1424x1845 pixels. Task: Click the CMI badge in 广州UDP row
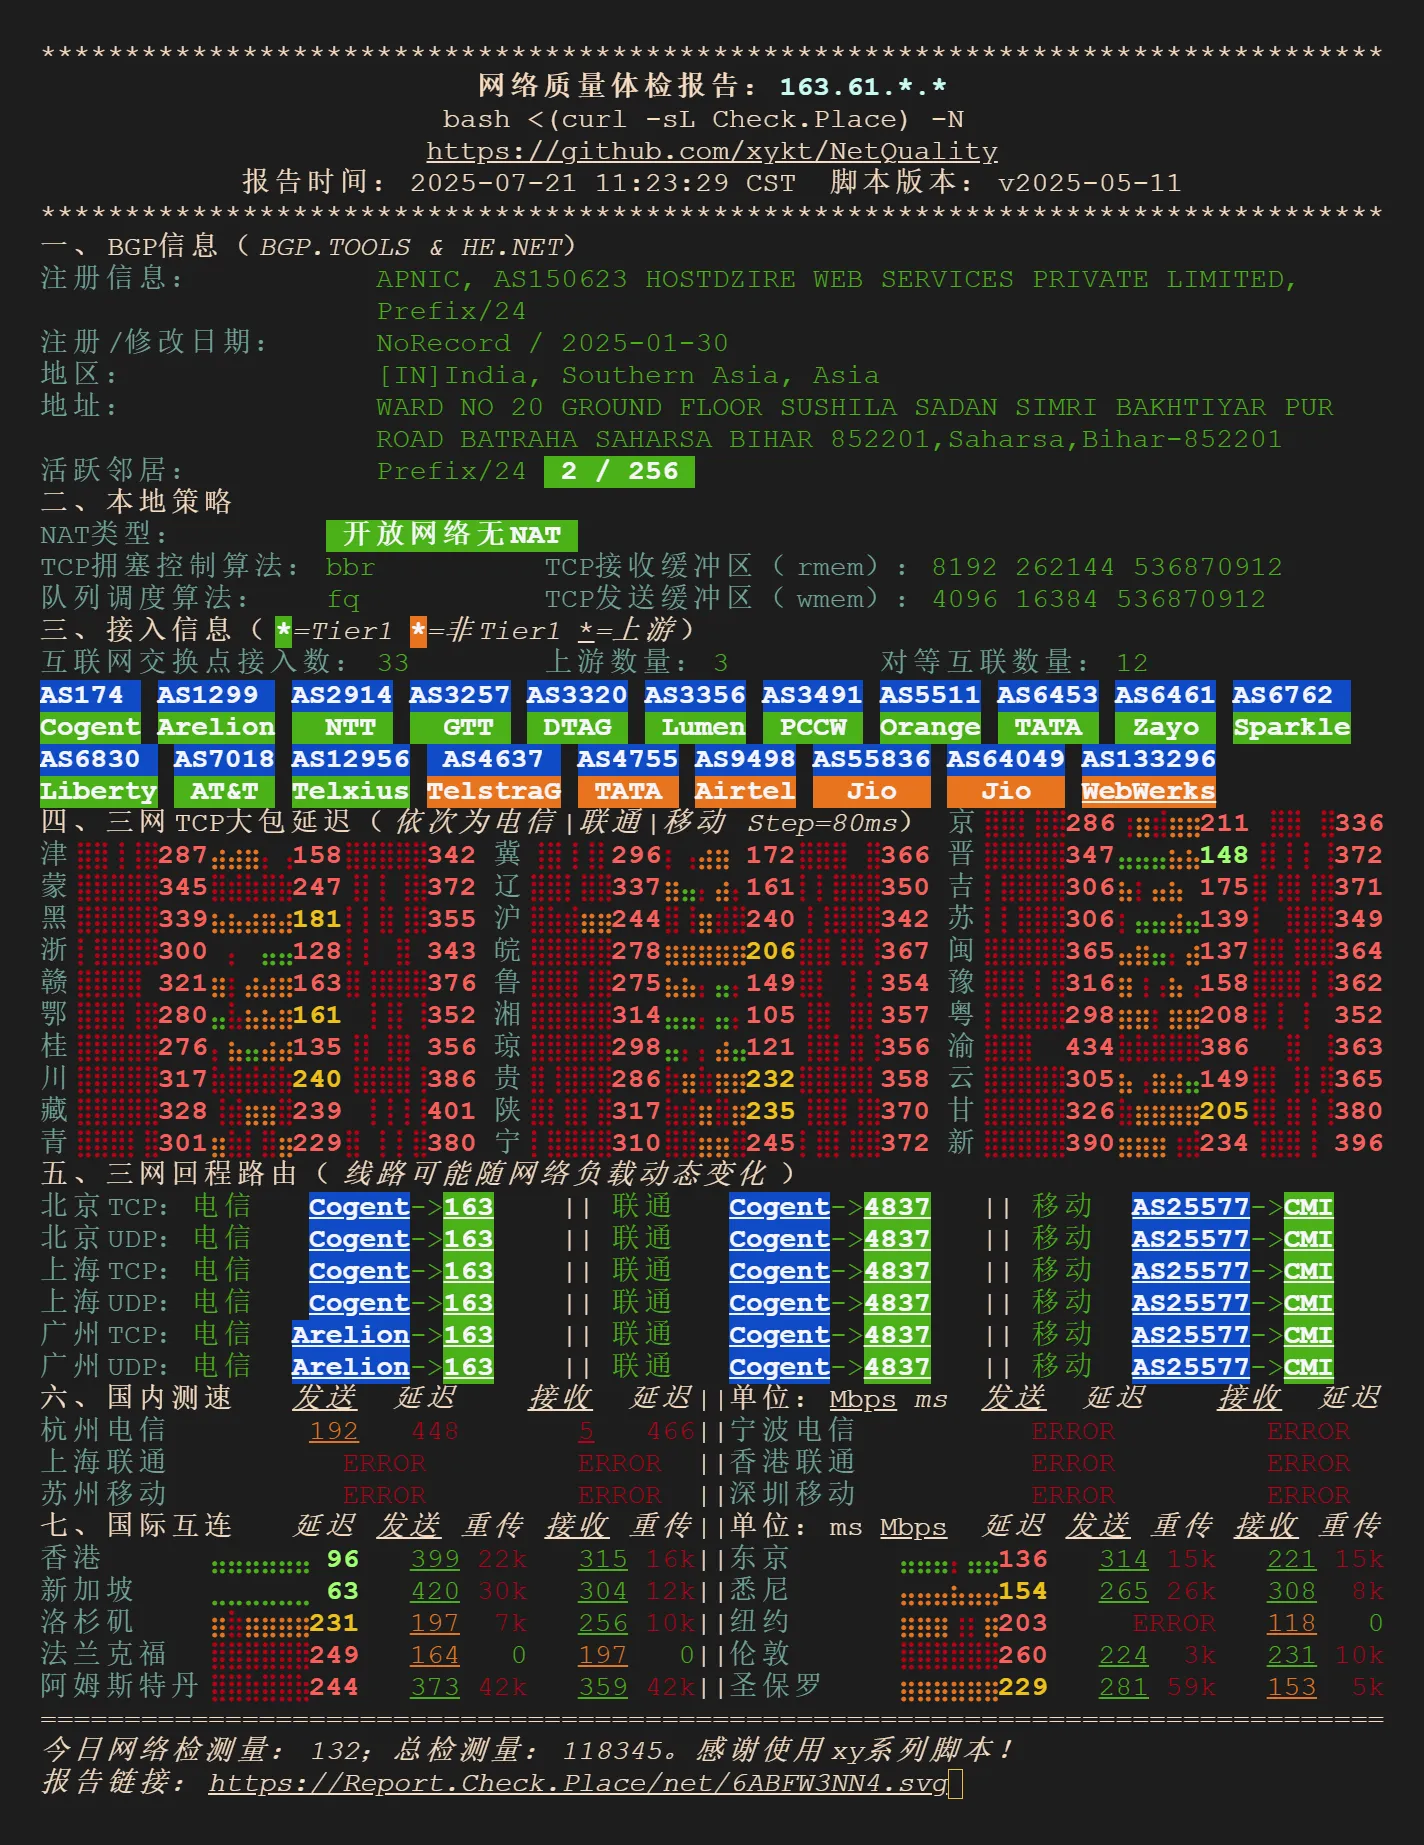pyautogui.click(x=1308, y=1367)
